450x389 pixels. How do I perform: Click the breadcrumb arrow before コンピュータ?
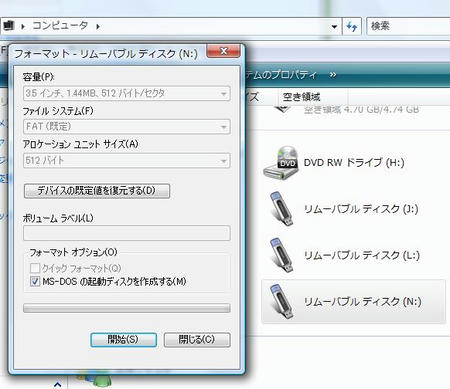pyautogui.click(x=23, y=26)
